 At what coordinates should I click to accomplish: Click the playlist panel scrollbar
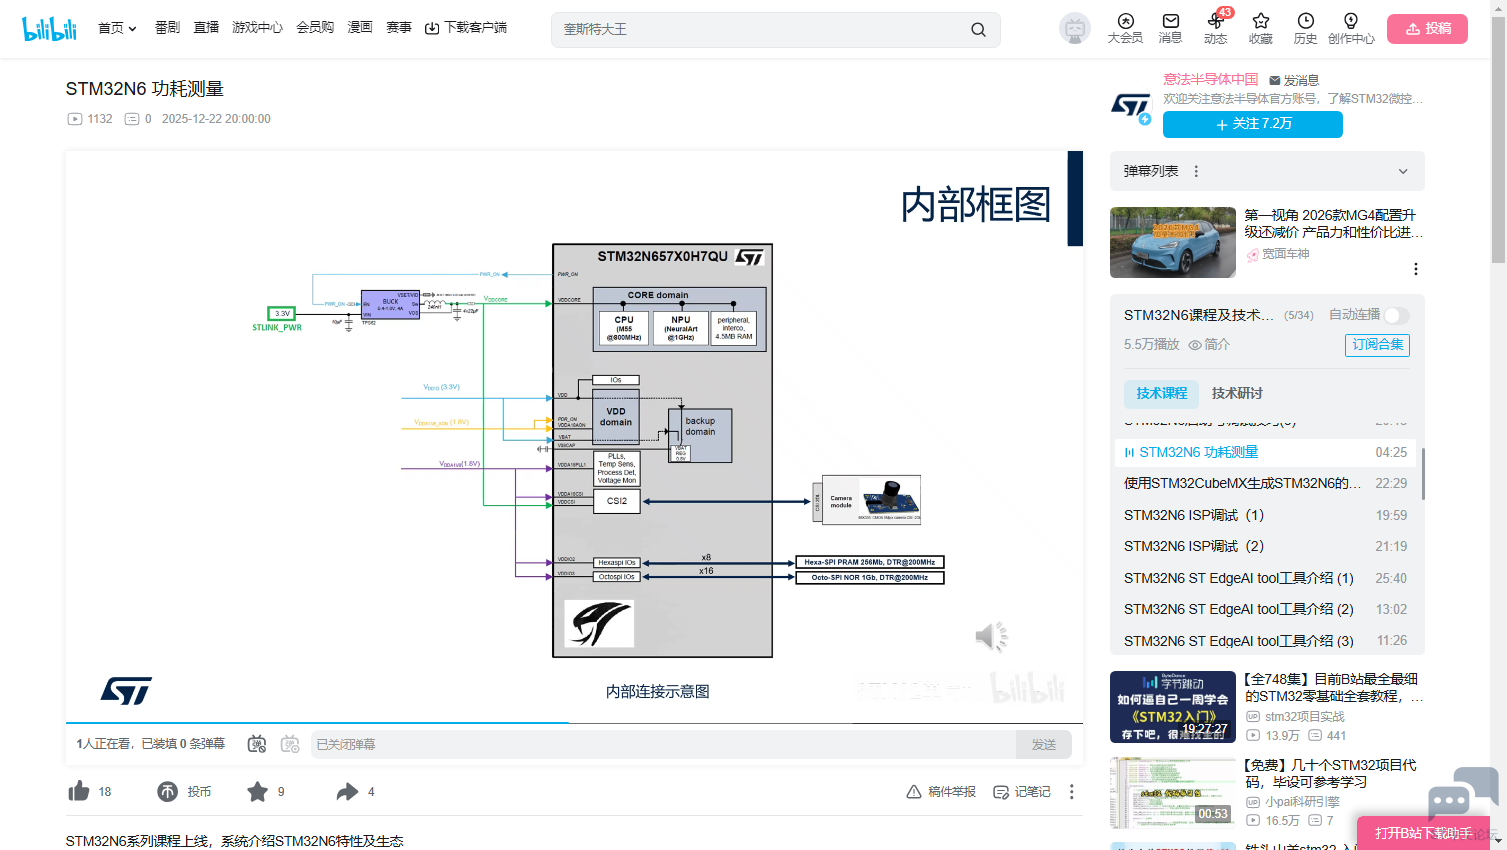[1422, 473]
